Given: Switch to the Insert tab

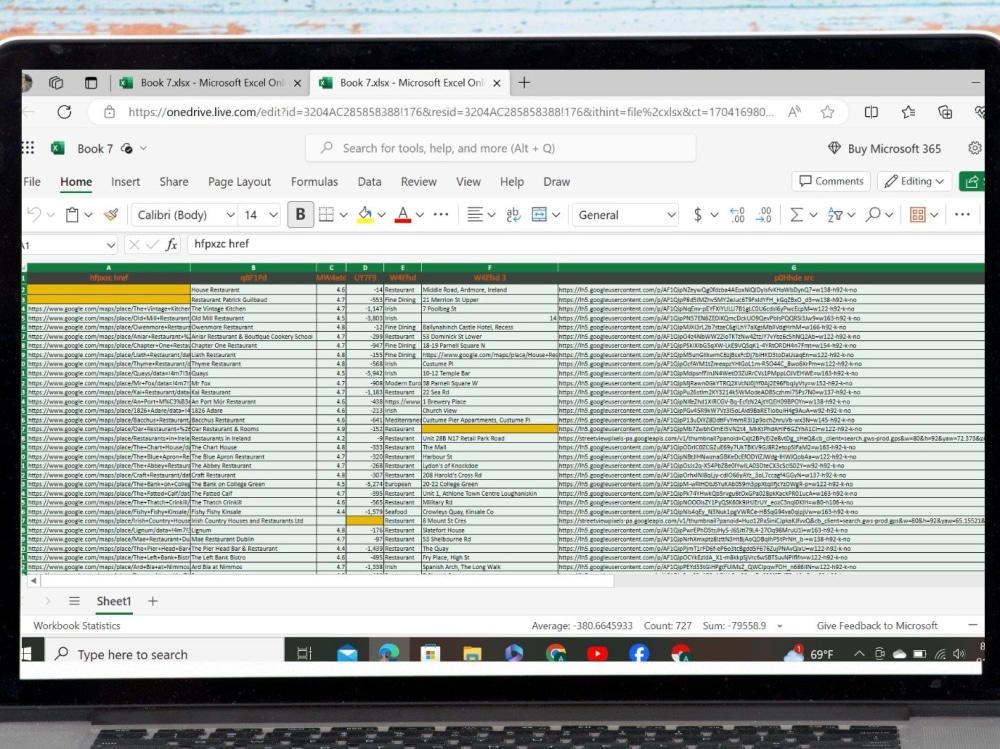Looking at the screenshot, I should 126,182.
